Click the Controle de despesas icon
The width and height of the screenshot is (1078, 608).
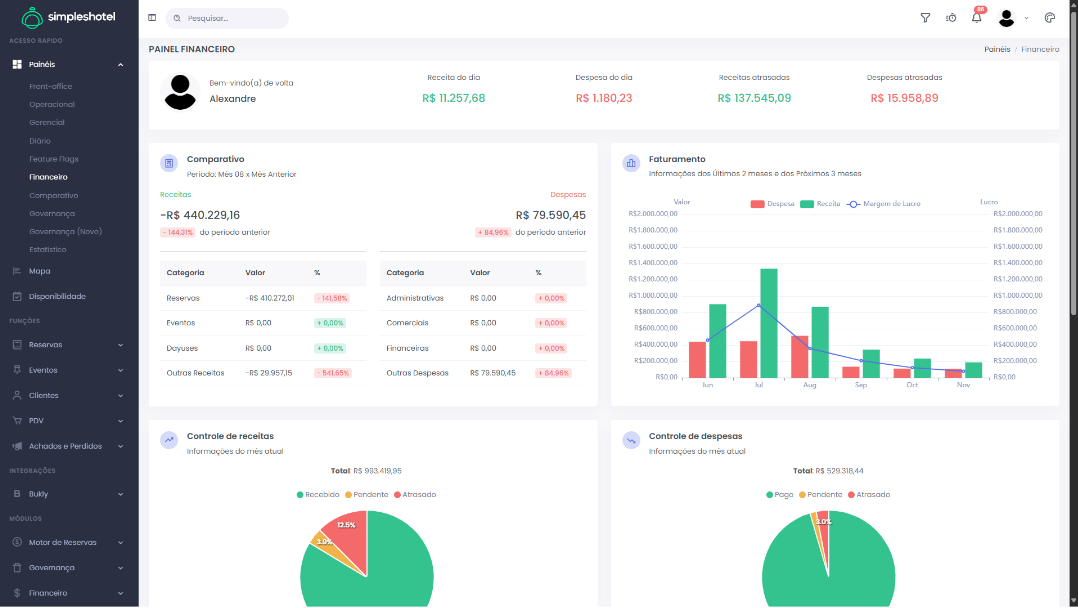630,440
